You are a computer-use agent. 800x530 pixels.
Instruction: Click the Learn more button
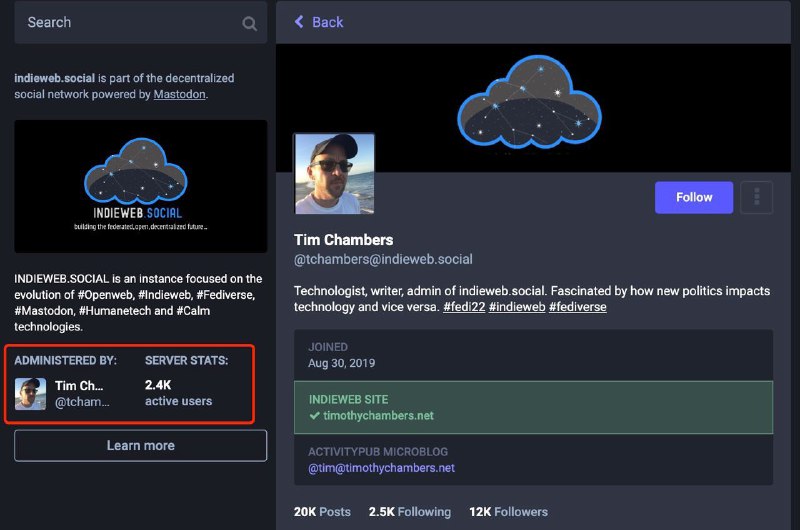140,445
